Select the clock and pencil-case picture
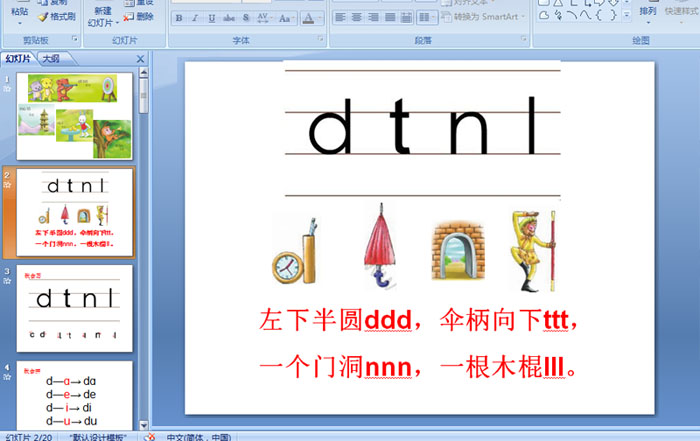 pos(295,251)
